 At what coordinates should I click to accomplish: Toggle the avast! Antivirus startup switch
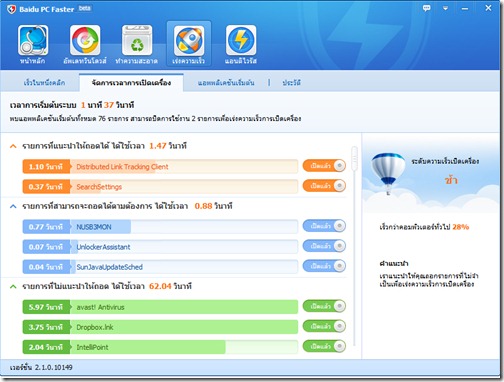[x=324, y=306]
